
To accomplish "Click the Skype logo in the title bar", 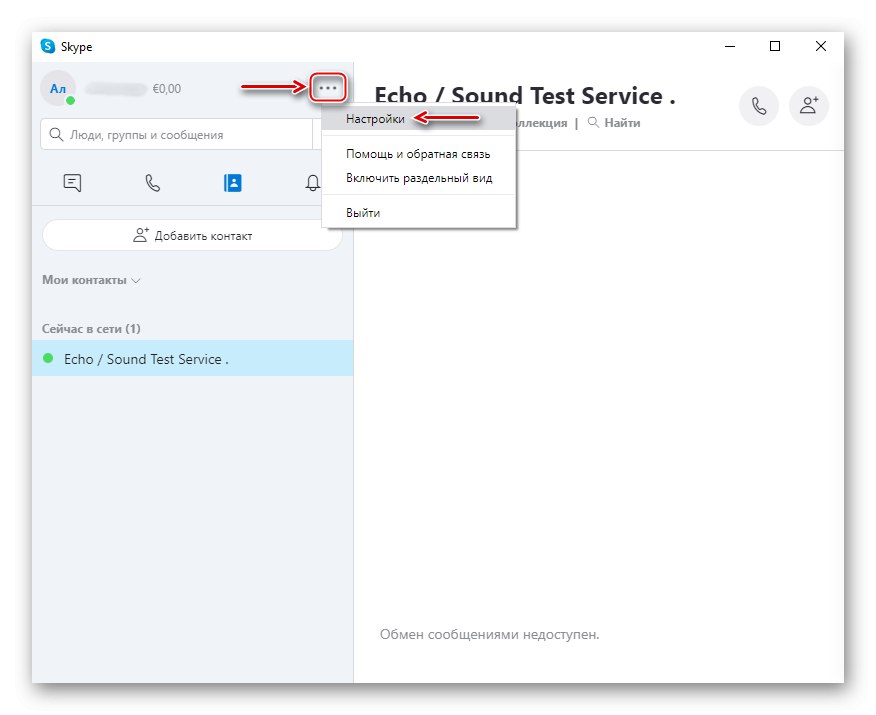I will pos(48,46).
